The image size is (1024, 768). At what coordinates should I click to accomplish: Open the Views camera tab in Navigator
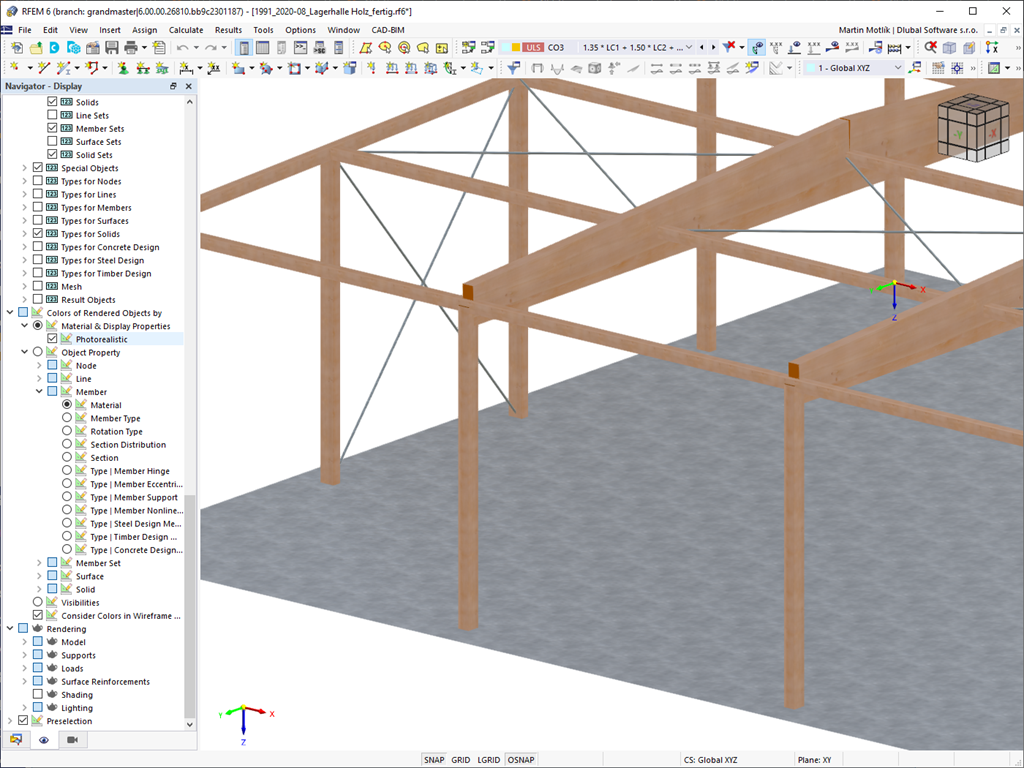pyautogui.click(x=72, y=740)
